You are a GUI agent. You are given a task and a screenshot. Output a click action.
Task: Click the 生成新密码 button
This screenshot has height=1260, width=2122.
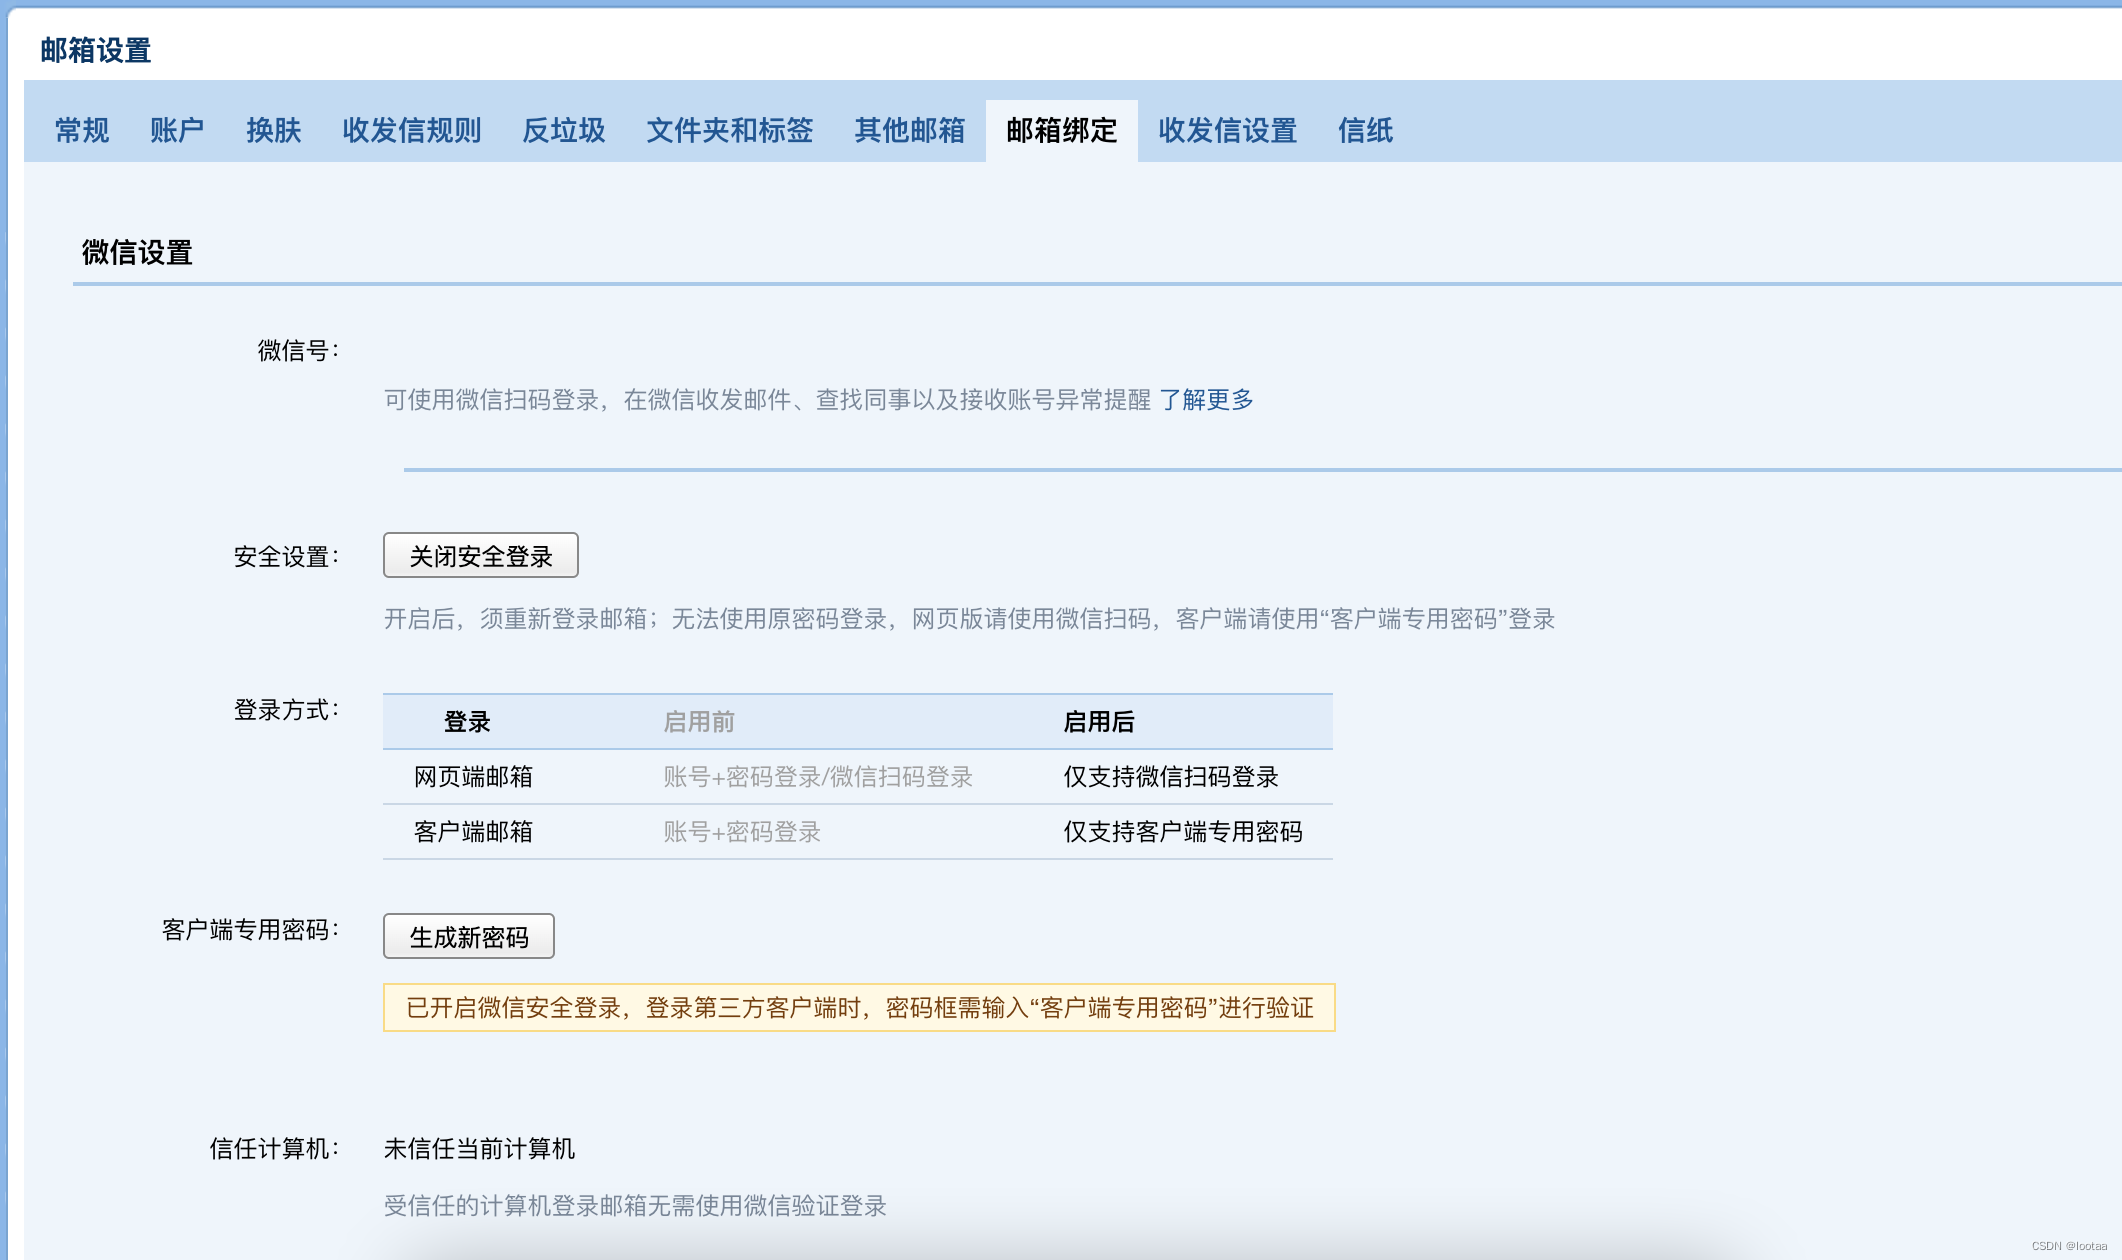coord(469,937)
